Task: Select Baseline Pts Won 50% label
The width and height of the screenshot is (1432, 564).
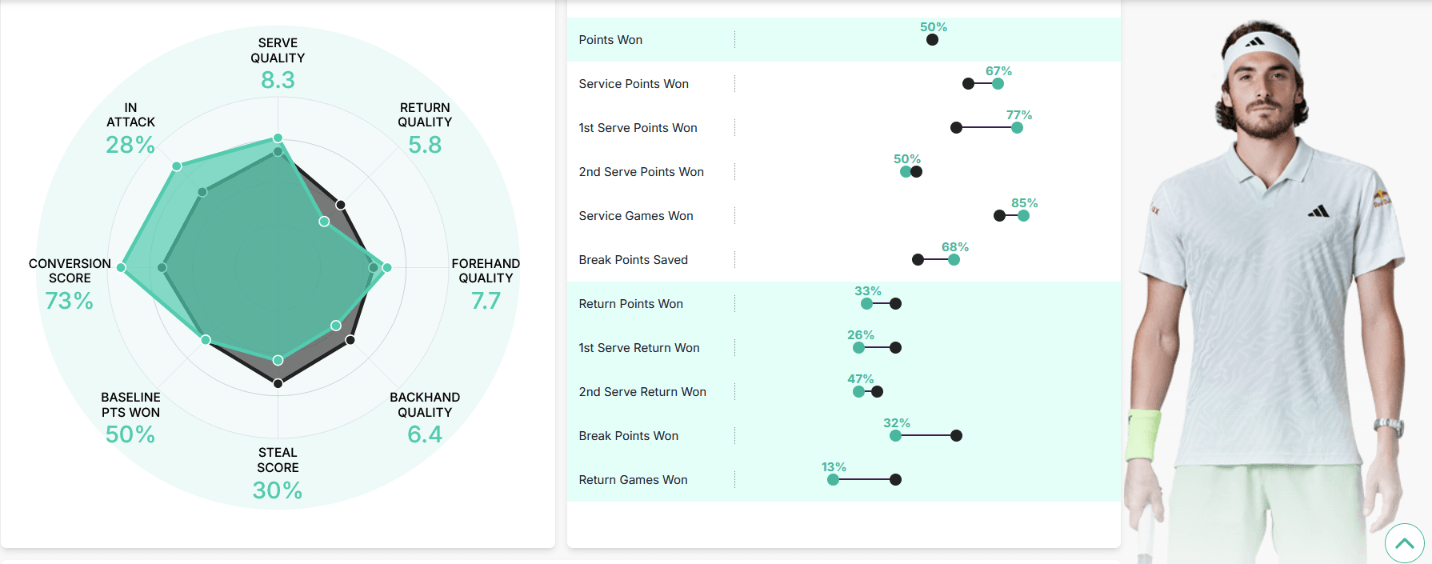Action: [x=131, y=418]
